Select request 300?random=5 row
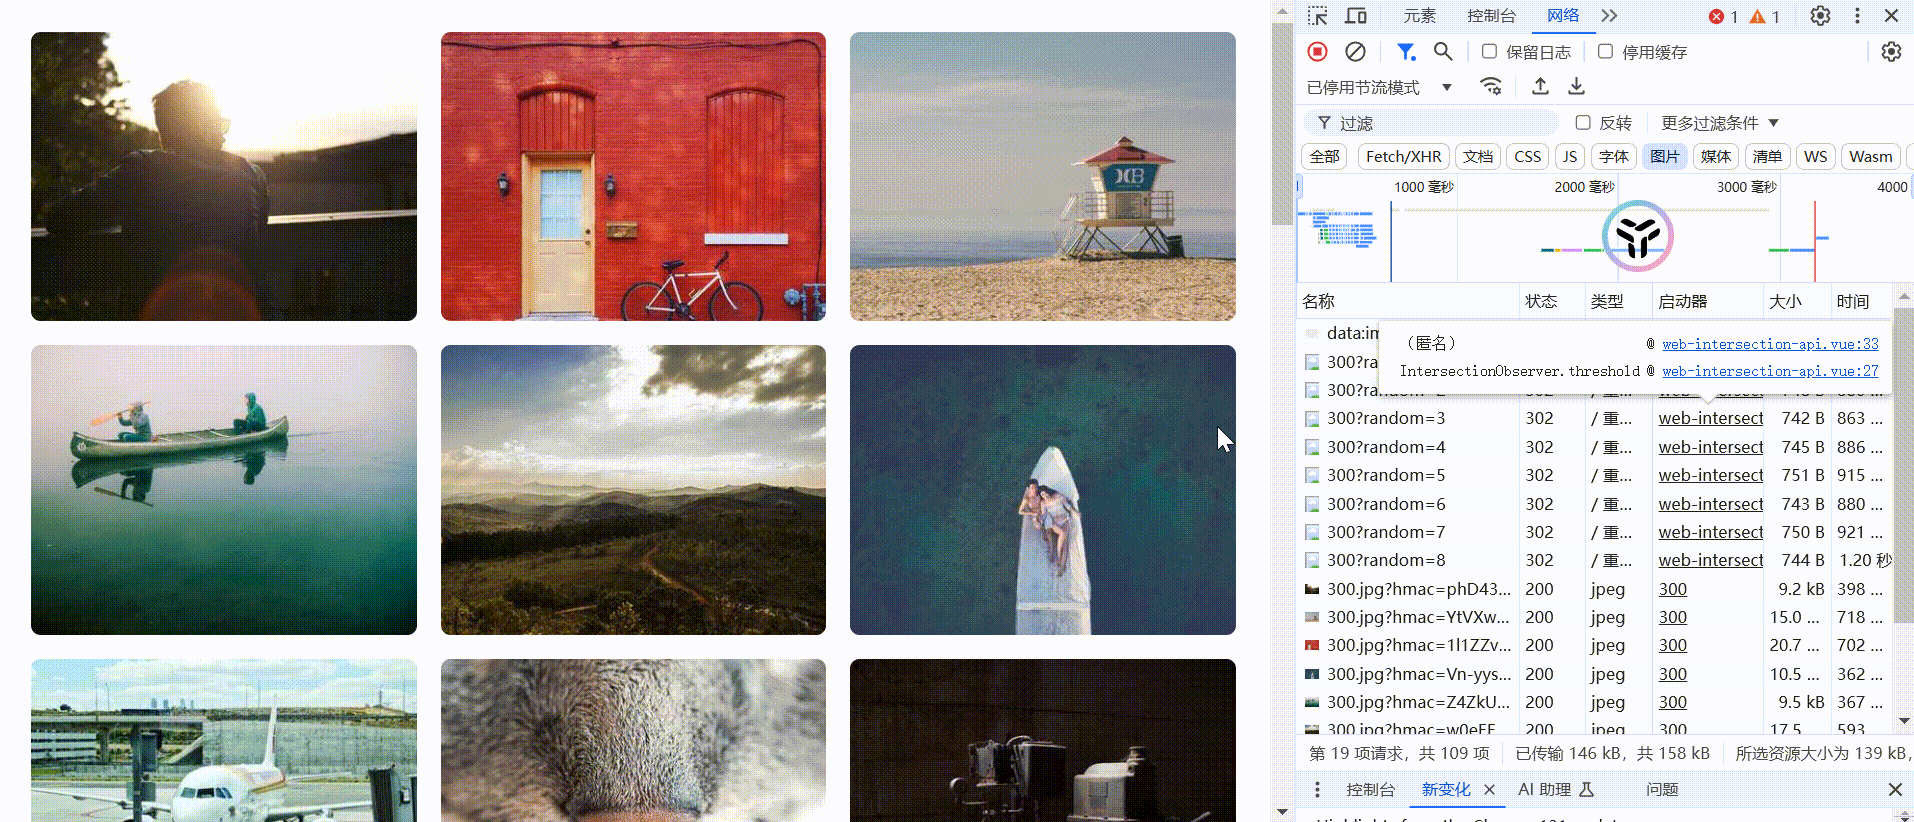 point(1596,475)
